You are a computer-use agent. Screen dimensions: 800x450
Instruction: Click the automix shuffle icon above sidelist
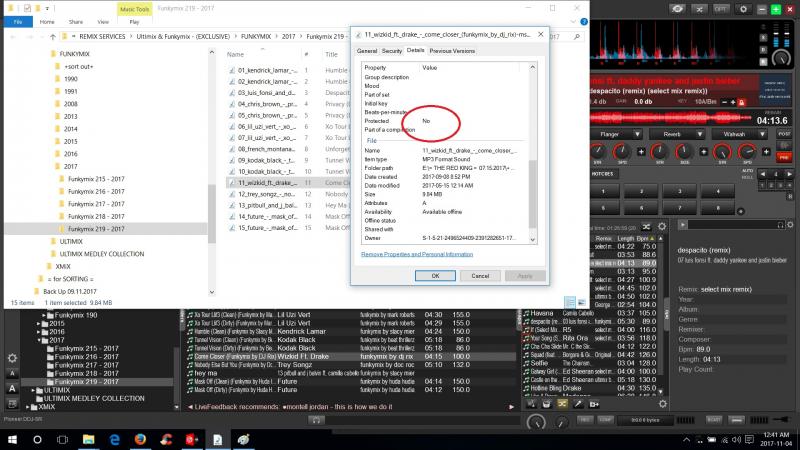point(646,227)
